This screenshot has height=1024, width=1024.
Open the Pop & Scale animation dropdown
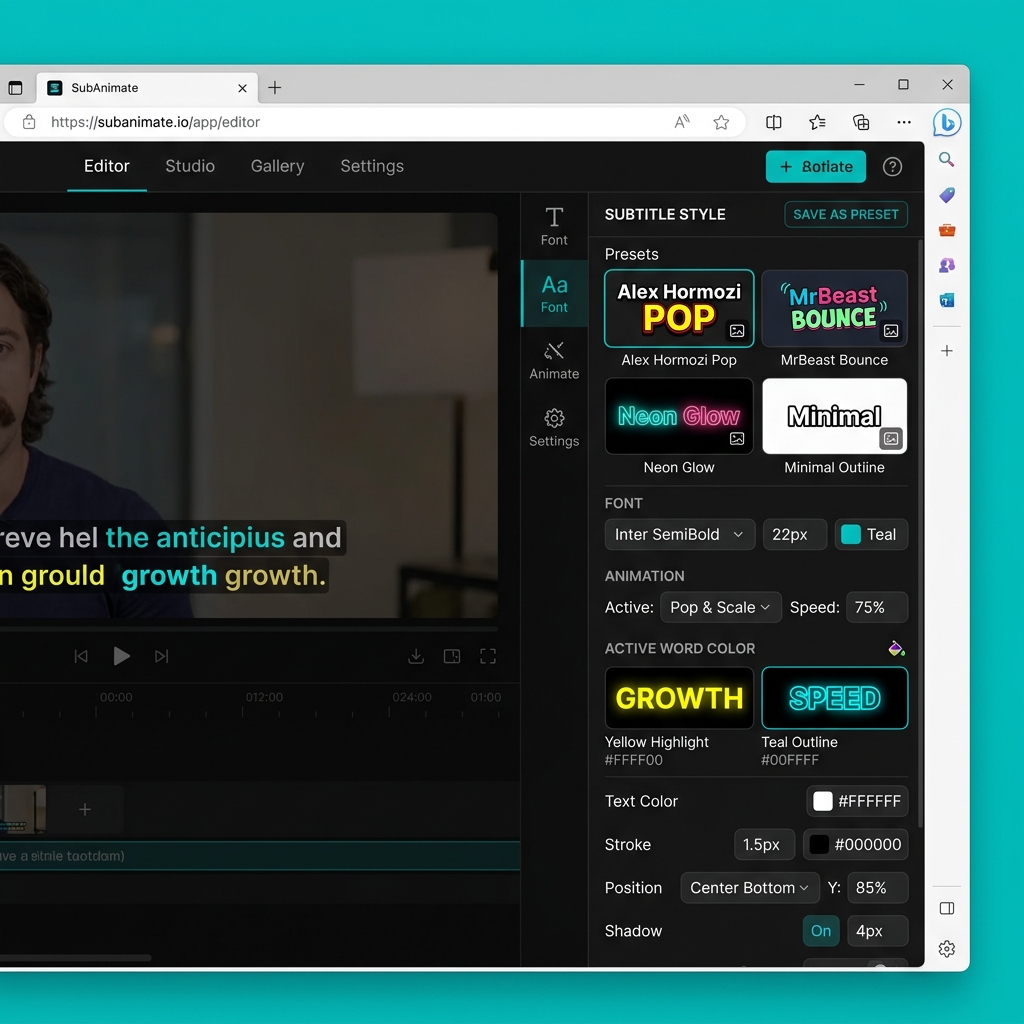tap(720, 607)
